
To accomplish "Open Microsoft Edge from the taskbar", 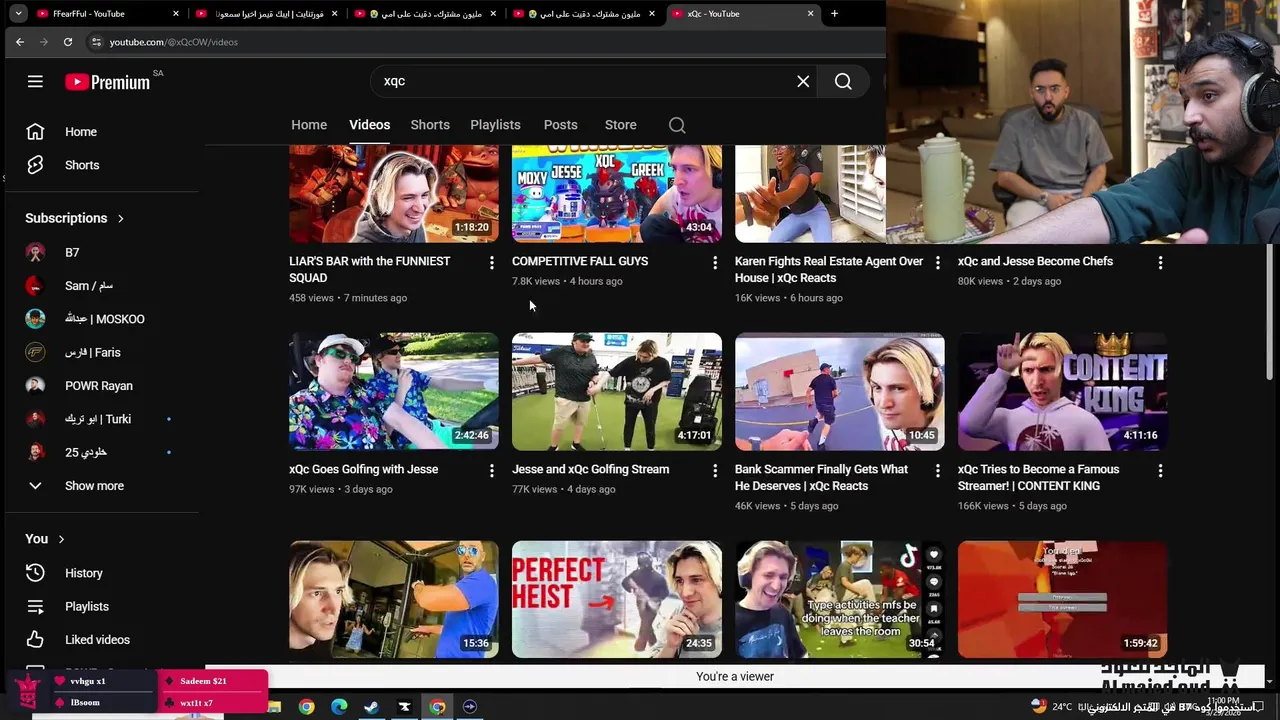I will (x=339, y=707).
